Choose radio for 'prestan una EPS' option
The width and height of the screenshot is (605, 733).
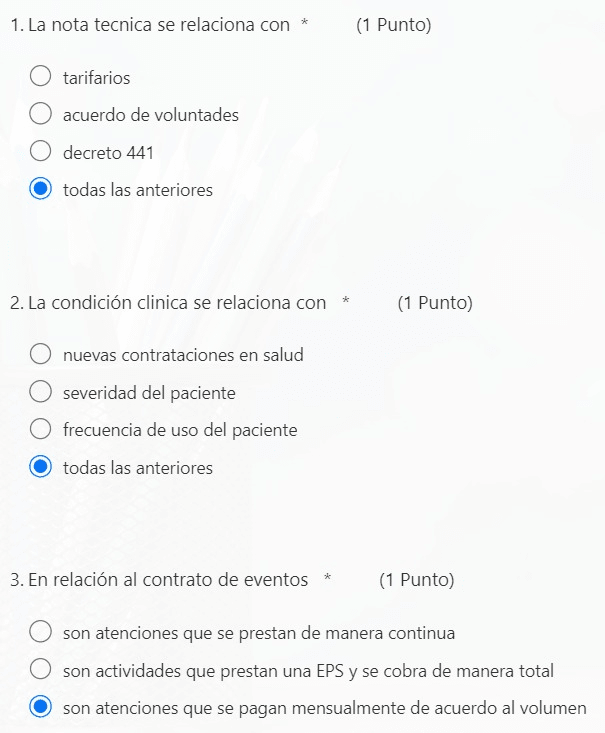click(x=40, y=670)
